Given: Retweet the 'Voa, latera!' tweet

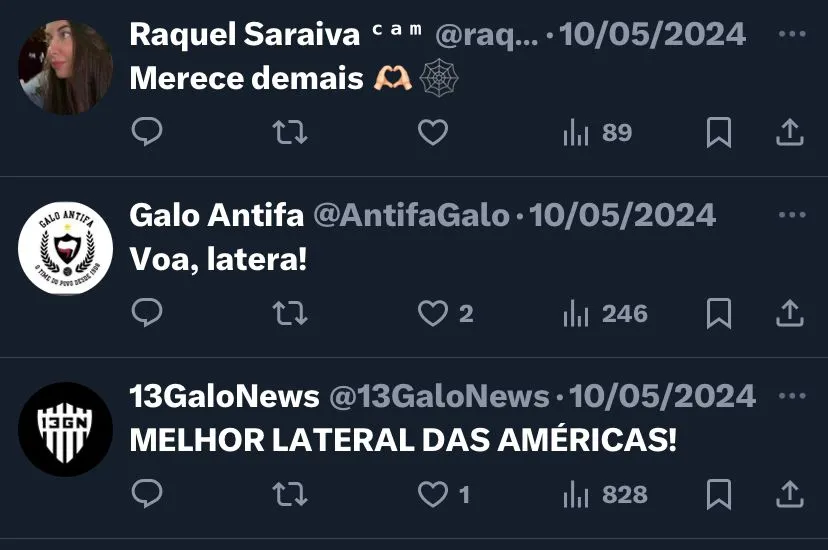Looking at the screenshot, I should coord(290,314).
